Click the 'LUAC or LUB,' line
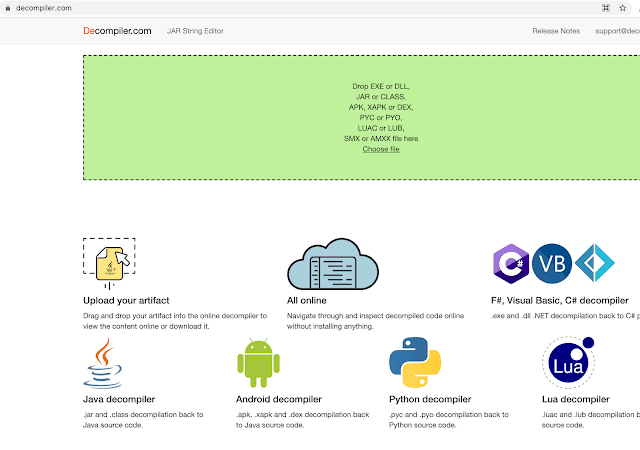This screenshot has width=640, height=450. 381,128
